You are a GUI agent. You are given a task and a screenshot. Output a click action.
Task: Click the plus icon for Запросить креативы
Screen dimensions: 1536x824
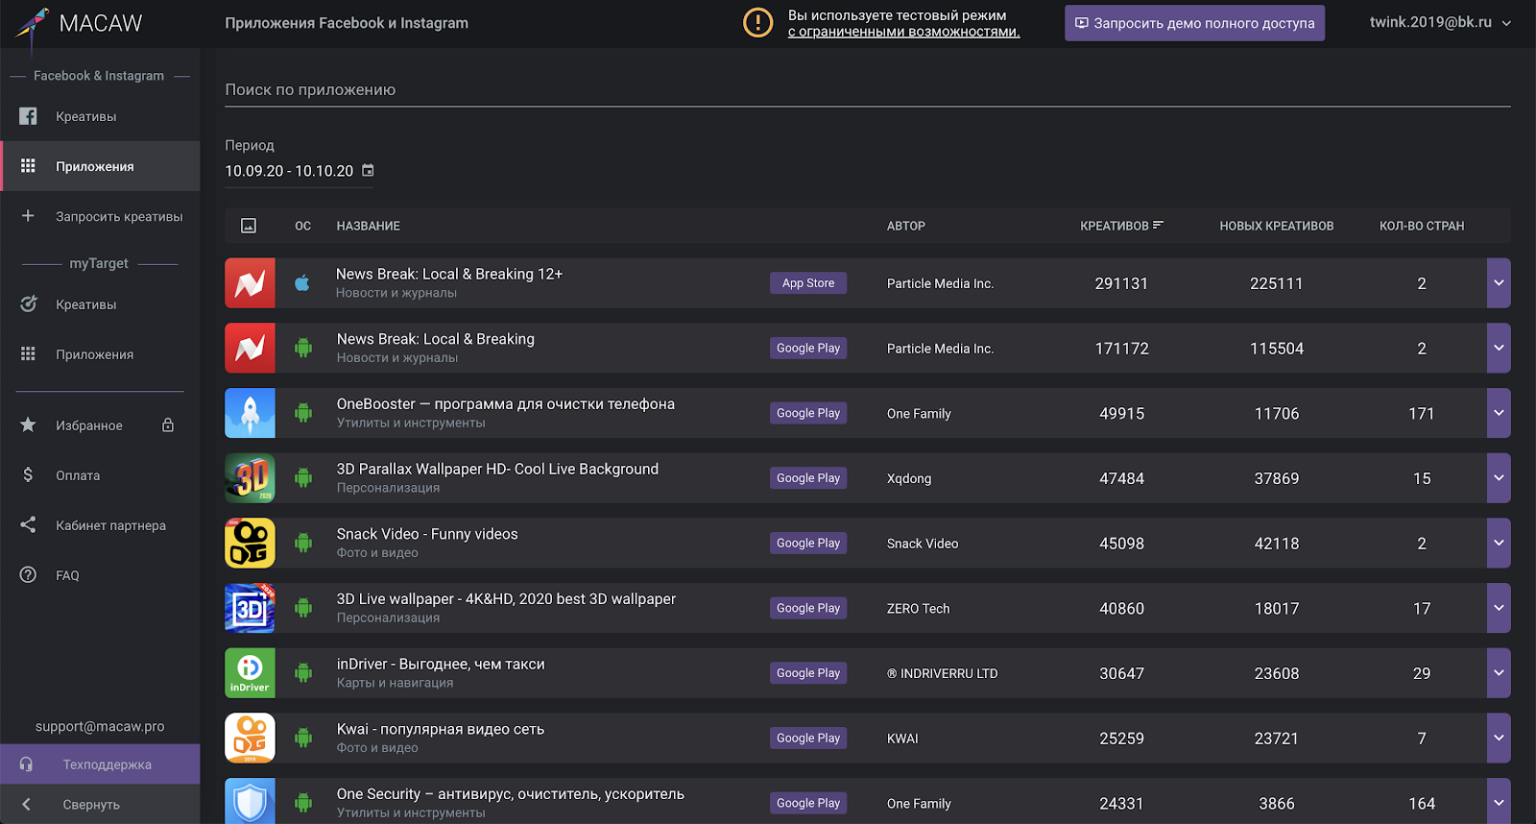pos(28,216)
